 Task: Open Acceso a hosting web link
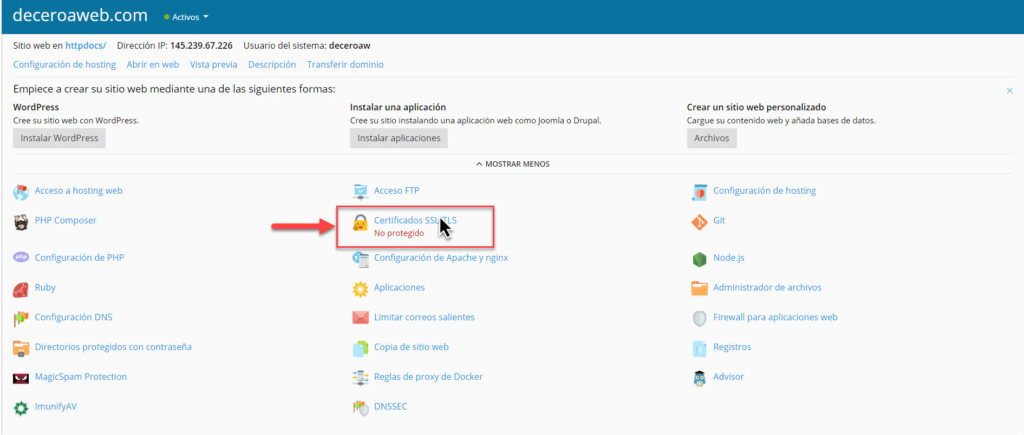[x=78, y=191]
